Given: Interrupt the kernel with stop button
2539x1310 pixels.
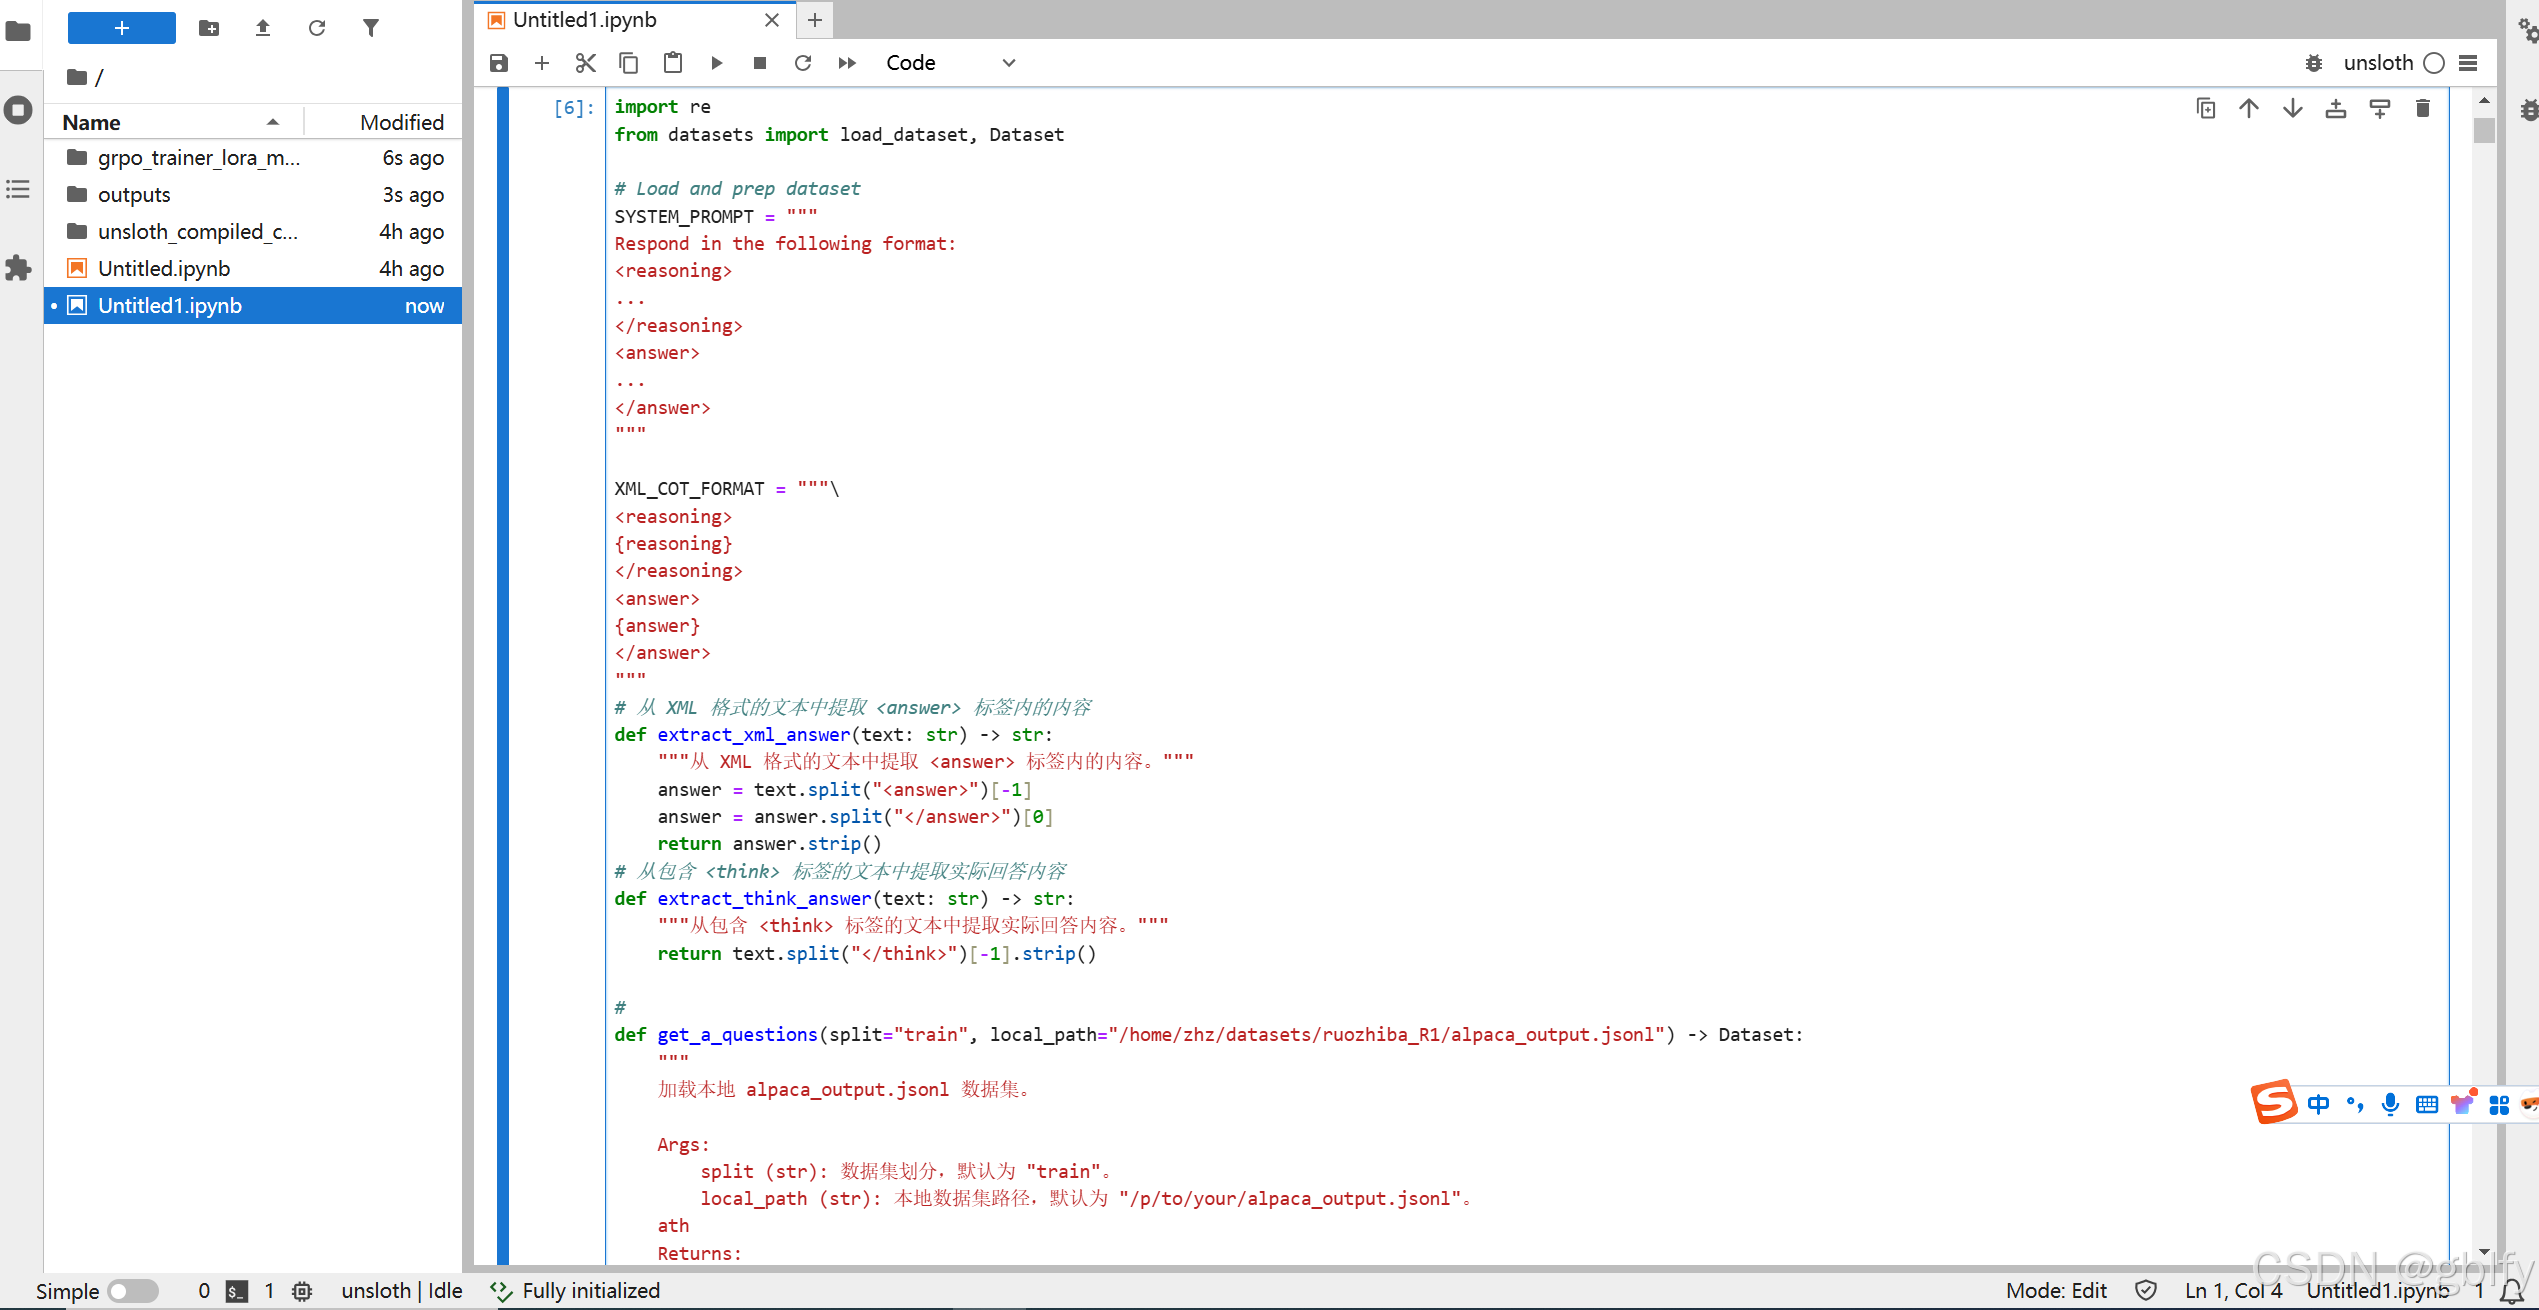Looking at the screenshot, I should pyautogui.click(x=759, y=63).
